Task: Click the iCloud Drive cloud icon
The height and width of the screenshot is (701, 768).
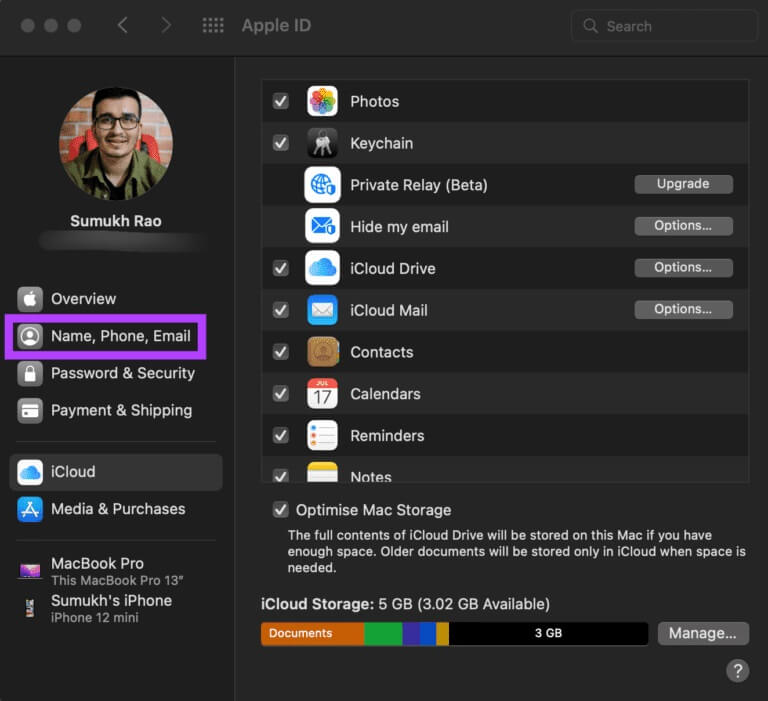Action: (322, 268)
